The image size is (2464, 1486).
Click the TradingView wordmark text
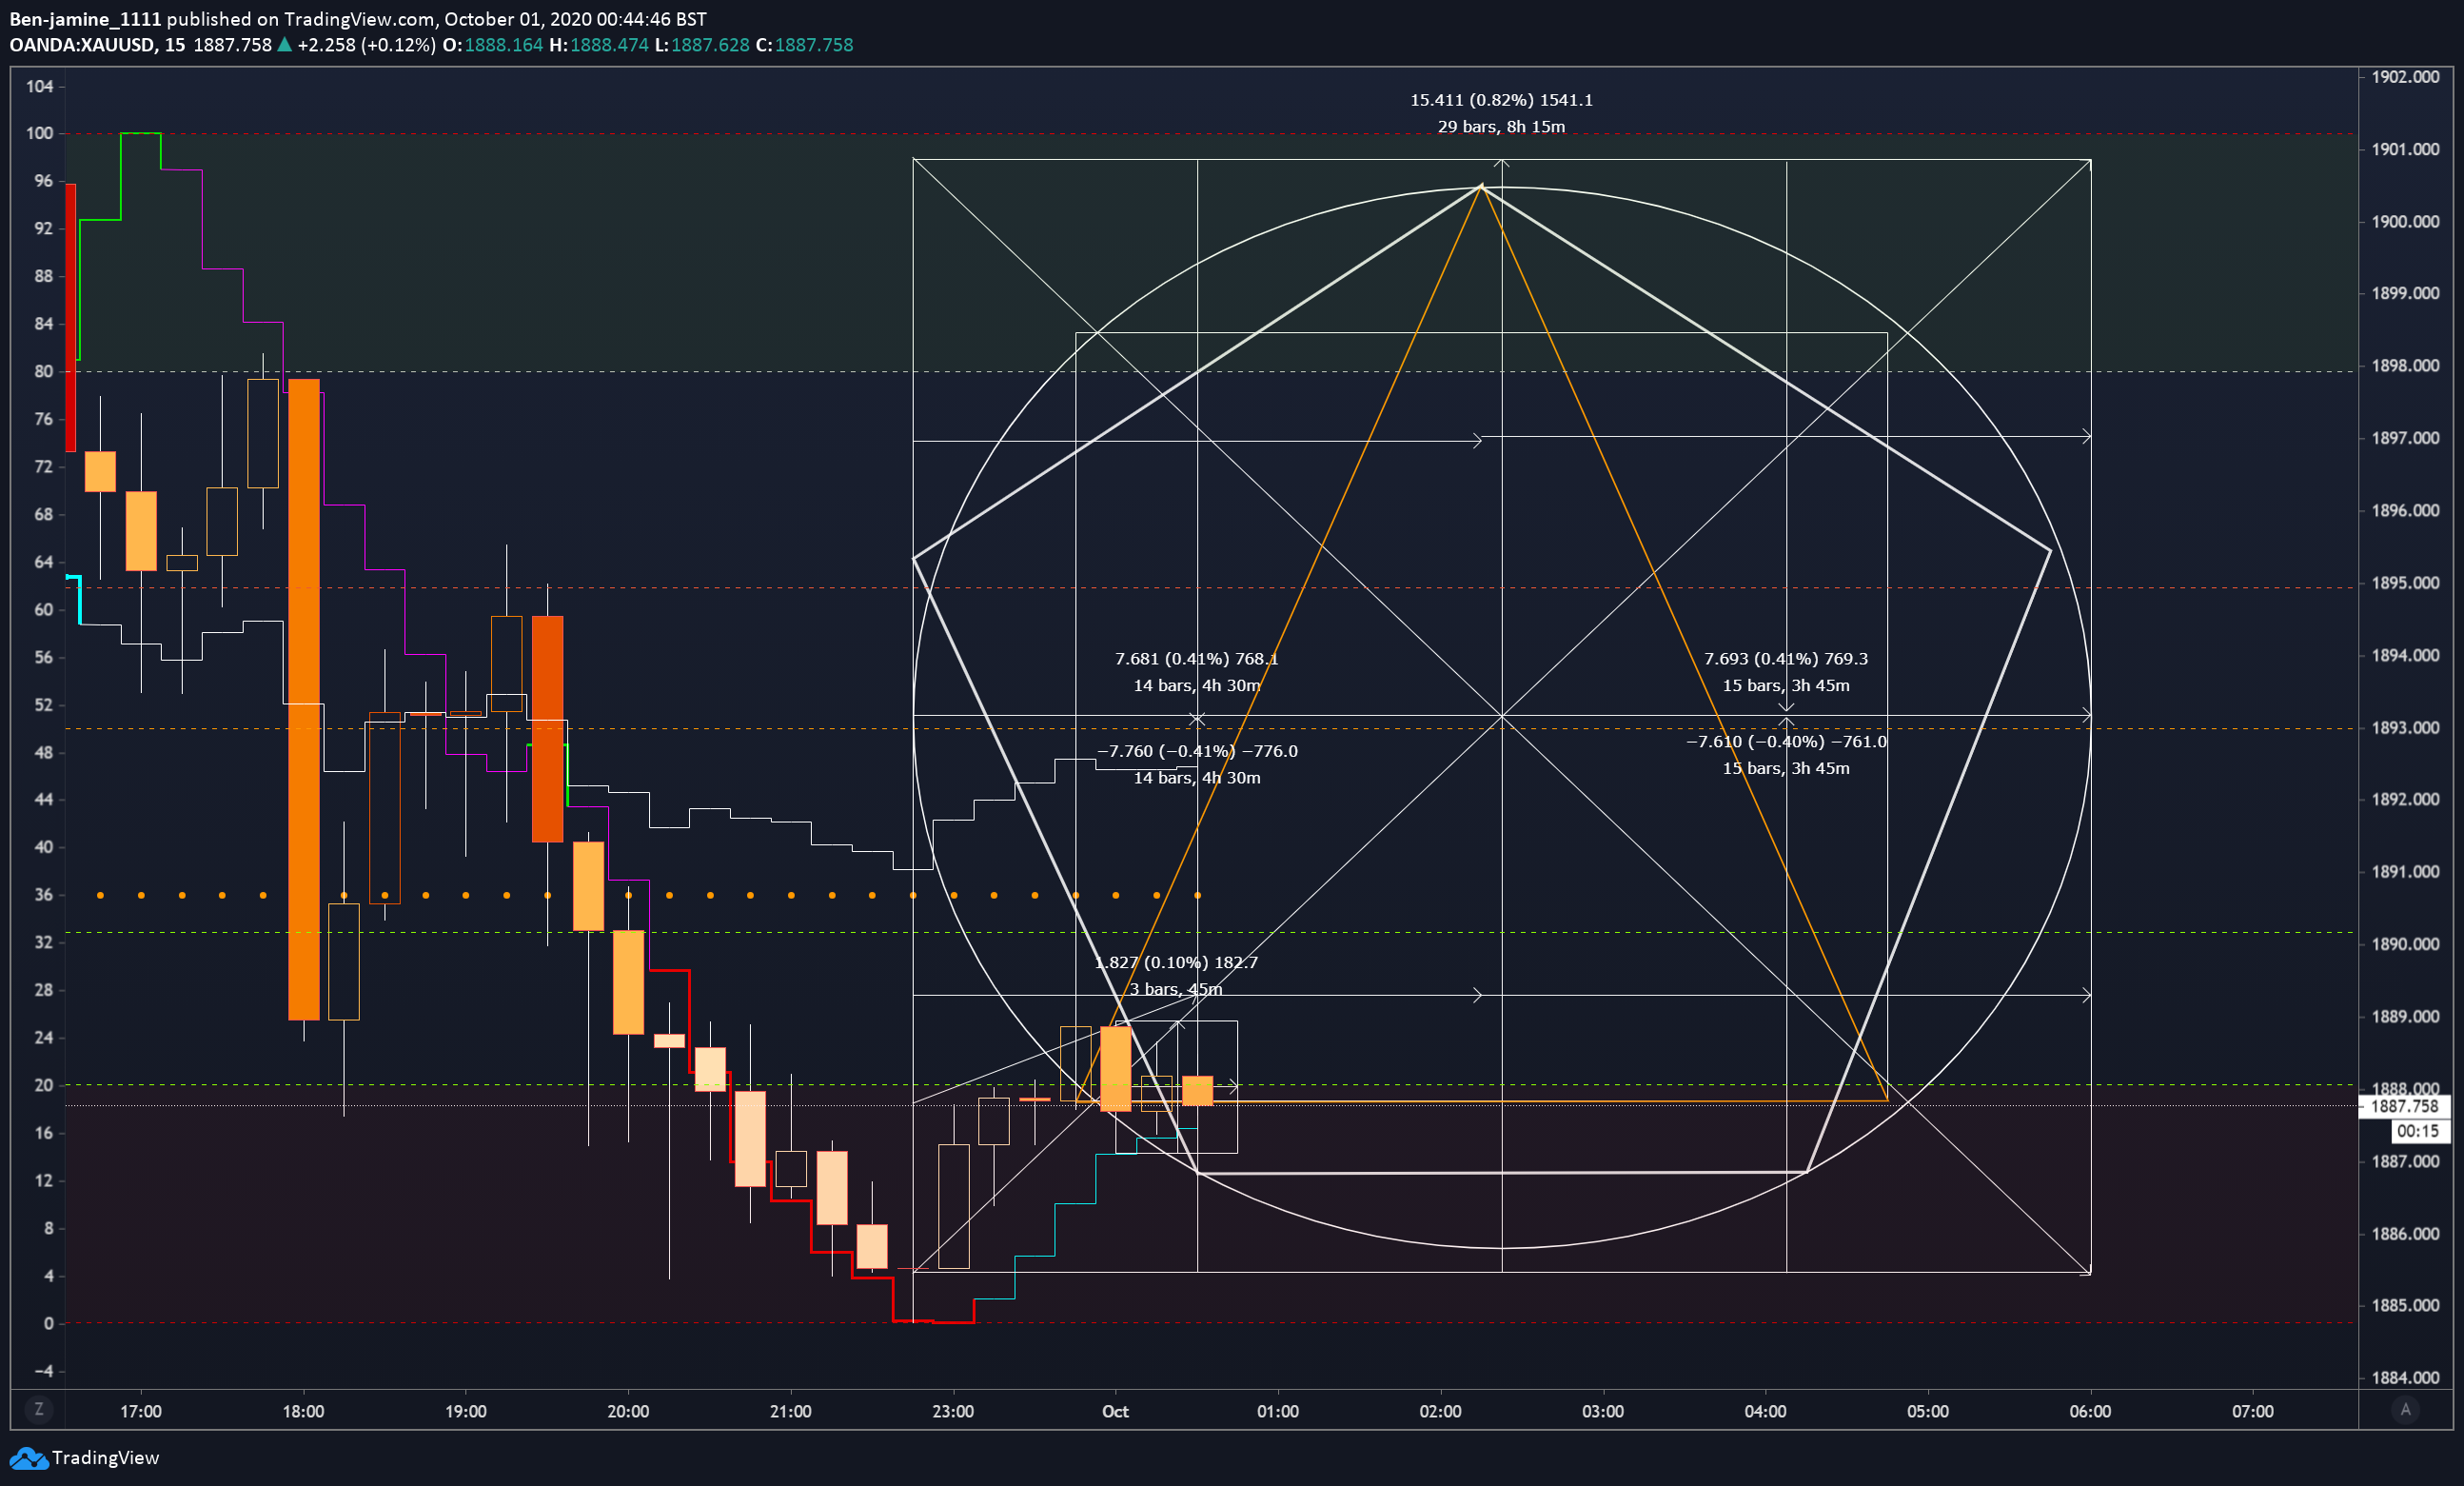pyautogui.click(x=105, y=1457)
